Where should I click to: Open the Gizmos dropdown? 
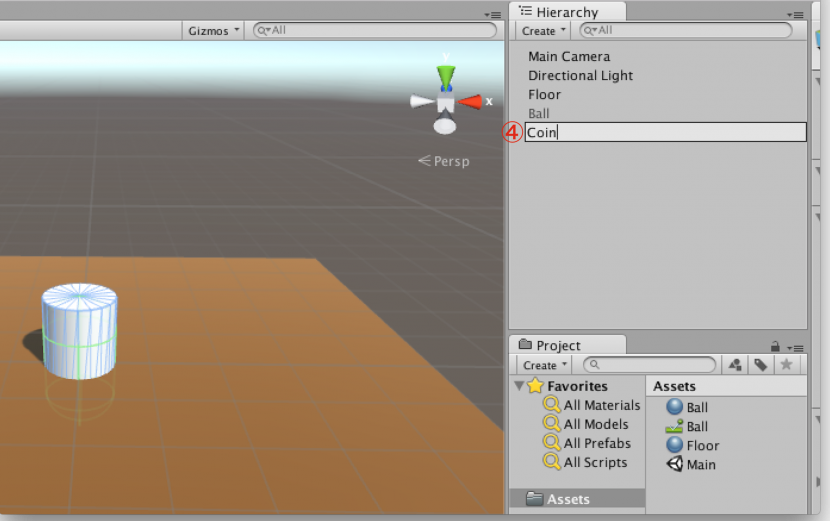(214, 31)
